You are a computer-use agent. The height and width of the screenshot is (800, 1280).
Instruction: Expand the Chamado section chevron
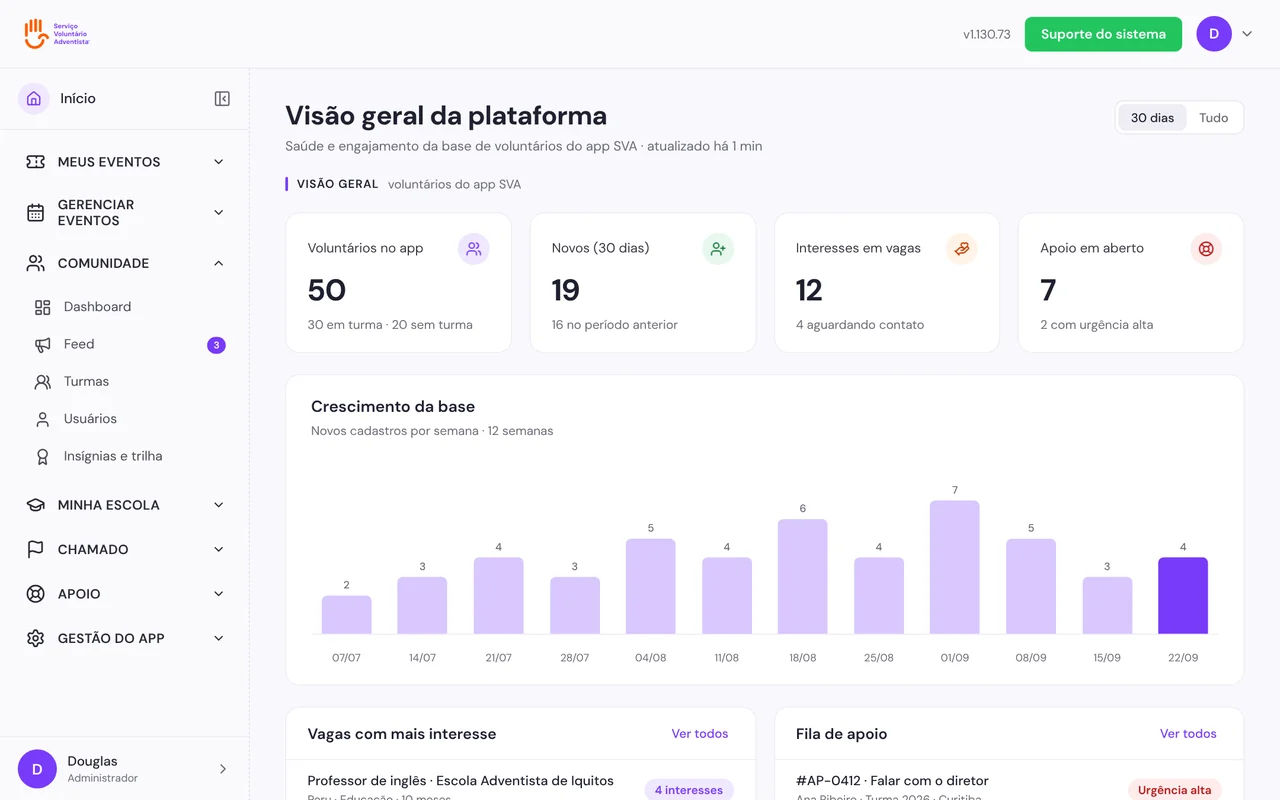[219, 549]
